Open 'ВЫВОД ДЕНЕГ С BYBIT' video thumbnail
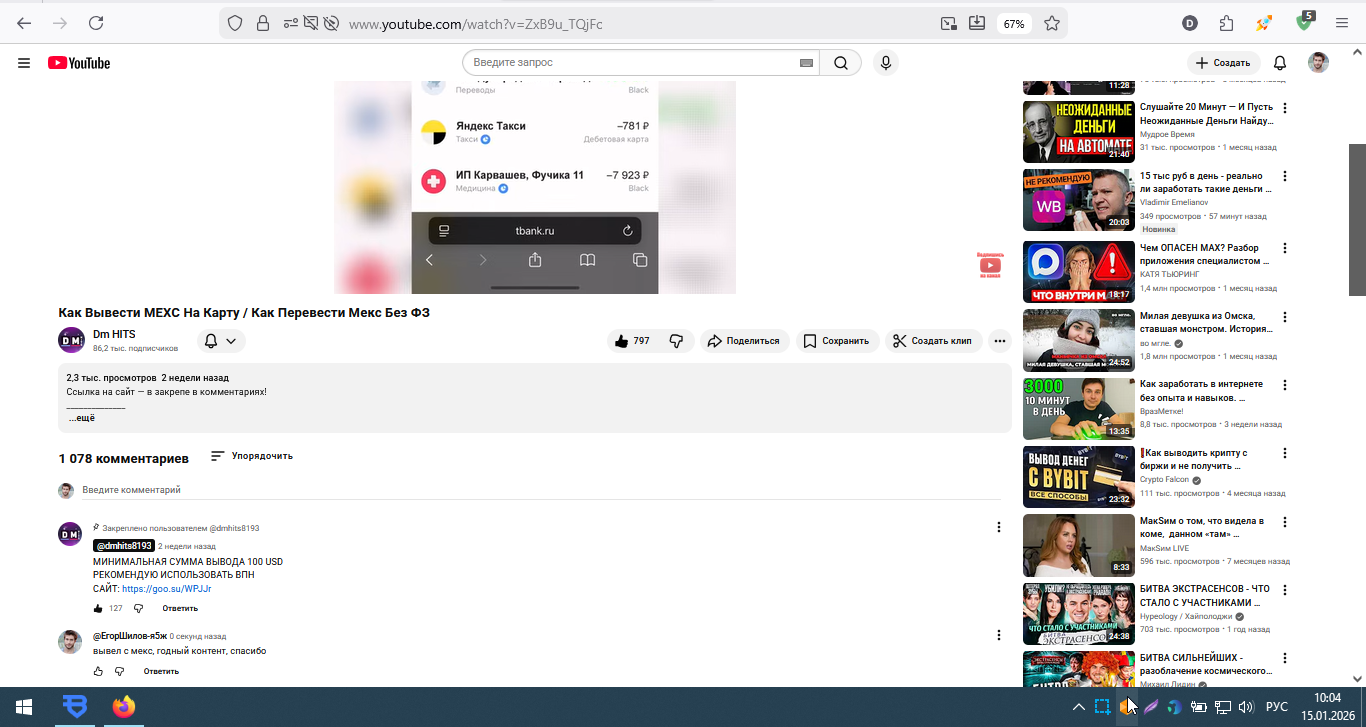The image size is (1366, 727). pos(1078,477)
